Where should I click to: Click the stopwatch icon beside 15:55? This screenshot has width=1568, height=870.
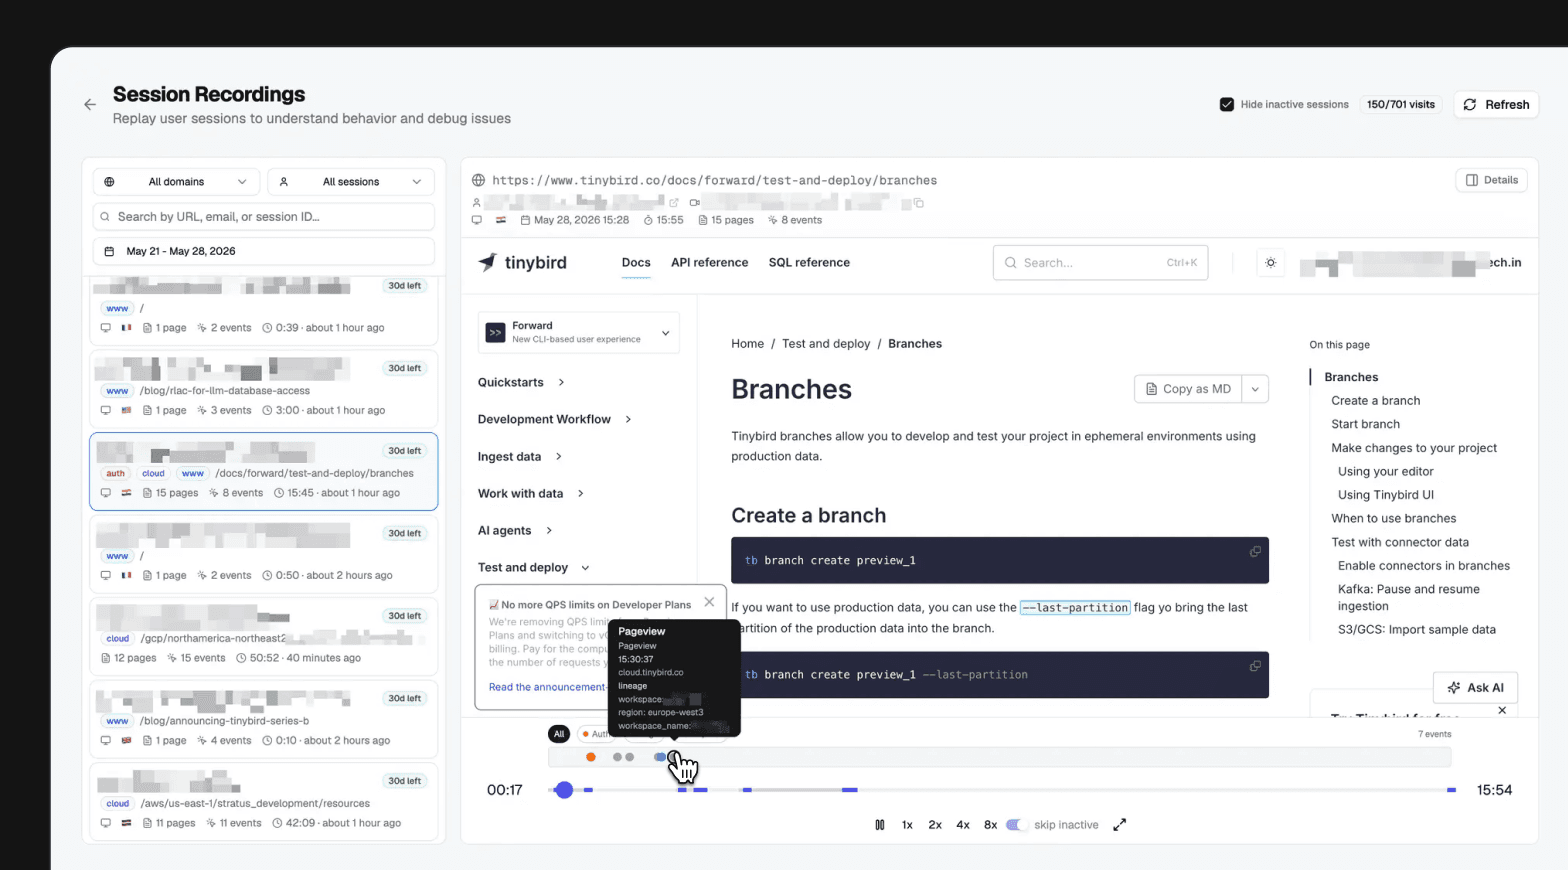pos(648,220)
